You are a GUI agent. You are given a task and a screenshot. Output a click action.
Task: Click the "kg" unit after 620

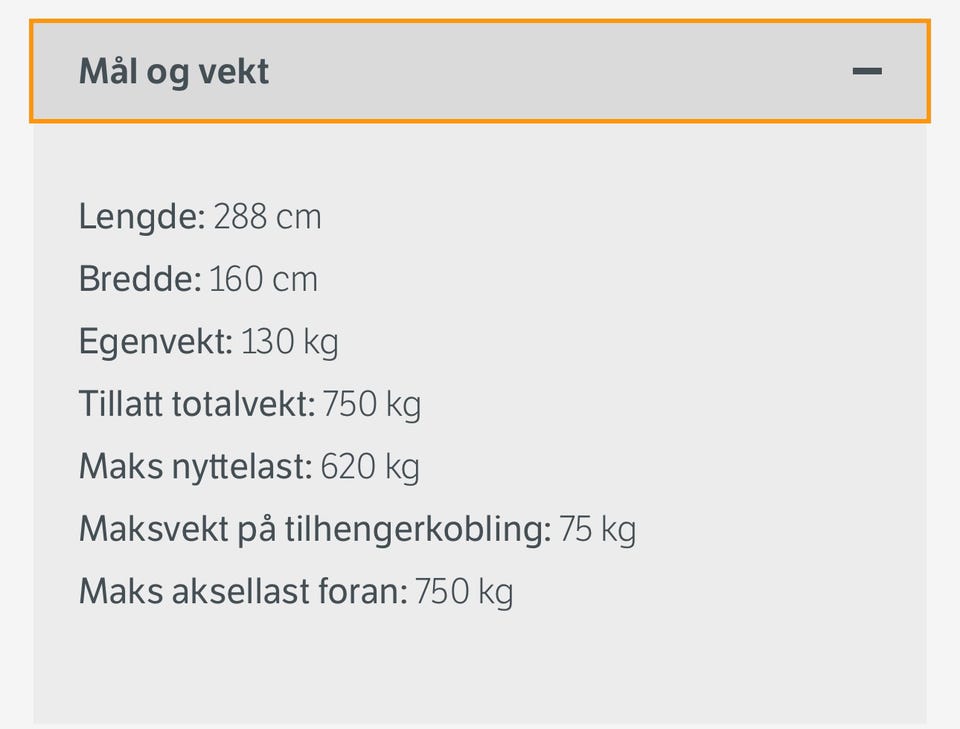click(x=403, y=468)
